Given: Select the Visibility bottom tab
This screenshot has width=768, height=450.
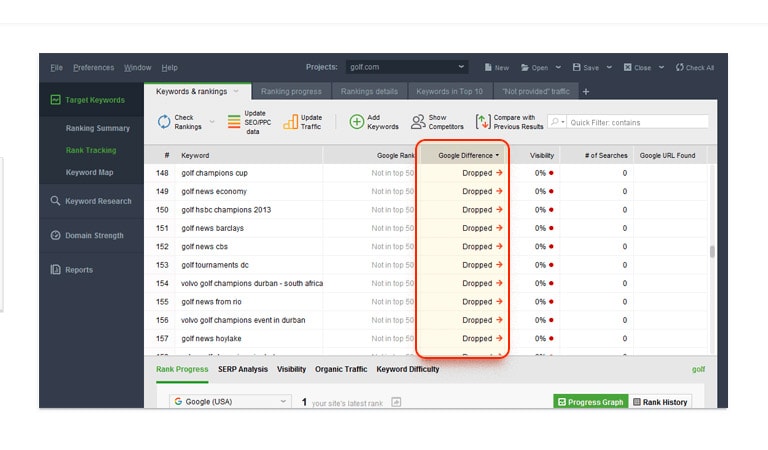Looking at the screenshot, I should point(291,369).
